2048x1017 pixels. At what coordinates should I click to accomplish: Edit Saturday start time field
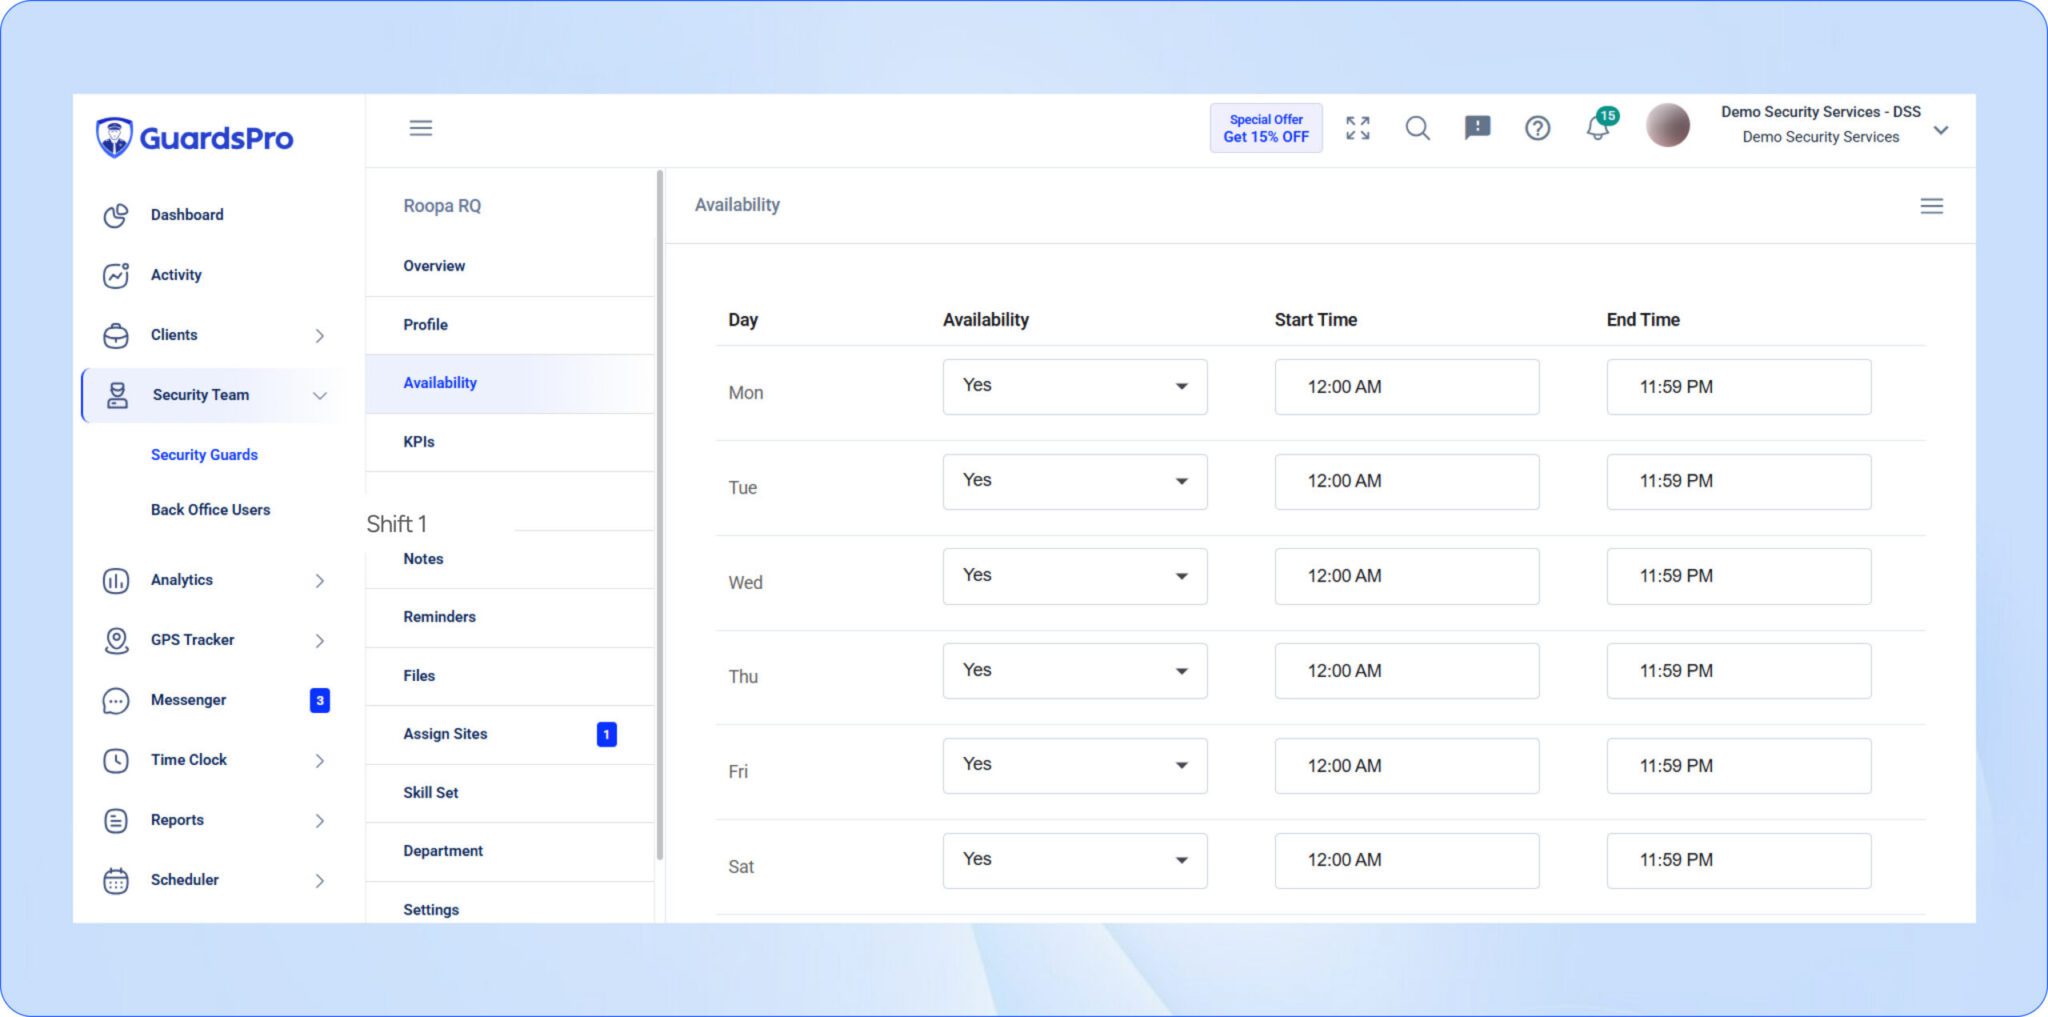click(1407, 861)
